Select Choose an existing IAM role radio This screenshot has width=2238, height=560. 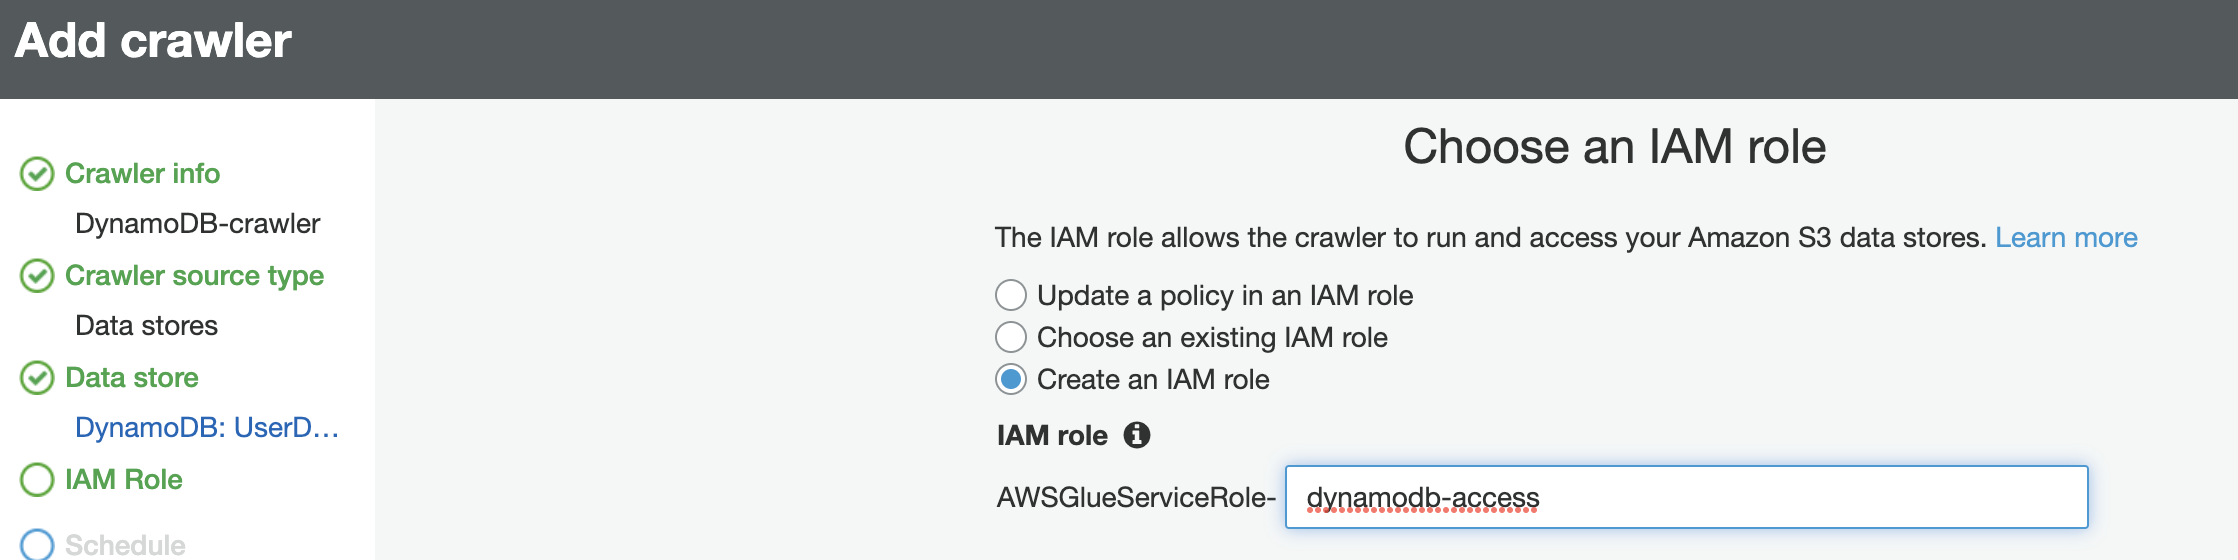1011,337
